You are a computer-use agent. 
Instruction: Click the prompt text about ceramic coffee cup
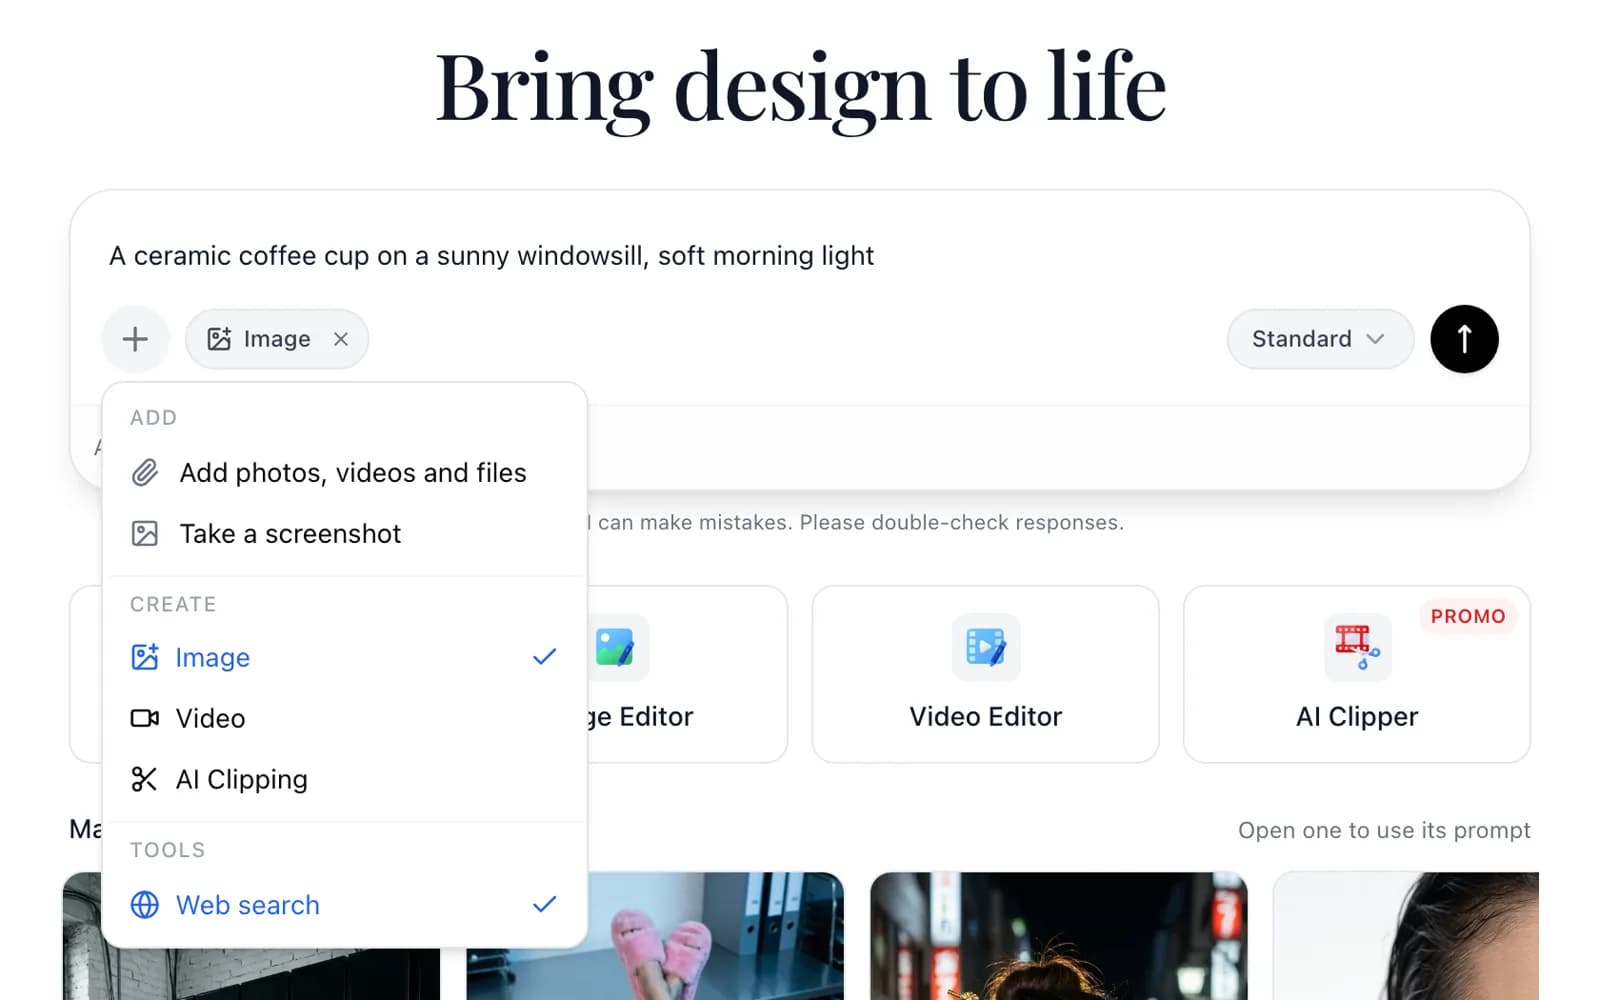492,256
